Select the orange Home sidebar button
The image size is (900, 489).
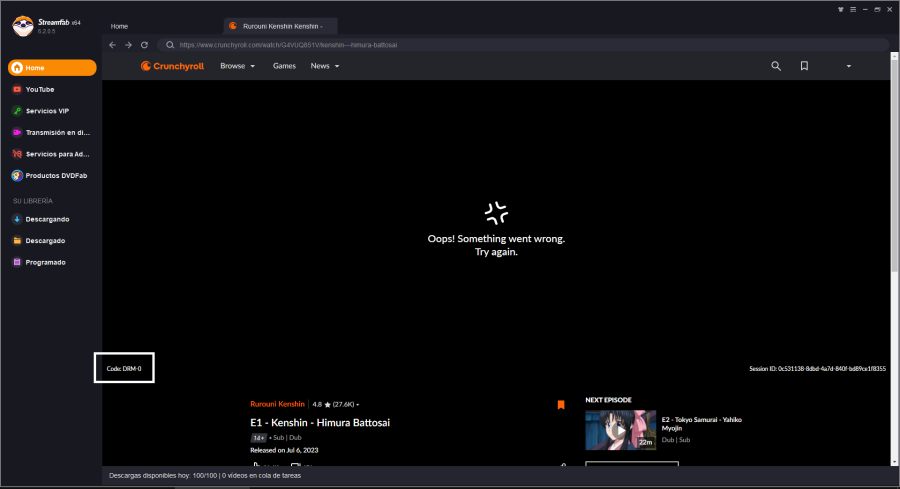pyautogui.click(x=52, y=68)
